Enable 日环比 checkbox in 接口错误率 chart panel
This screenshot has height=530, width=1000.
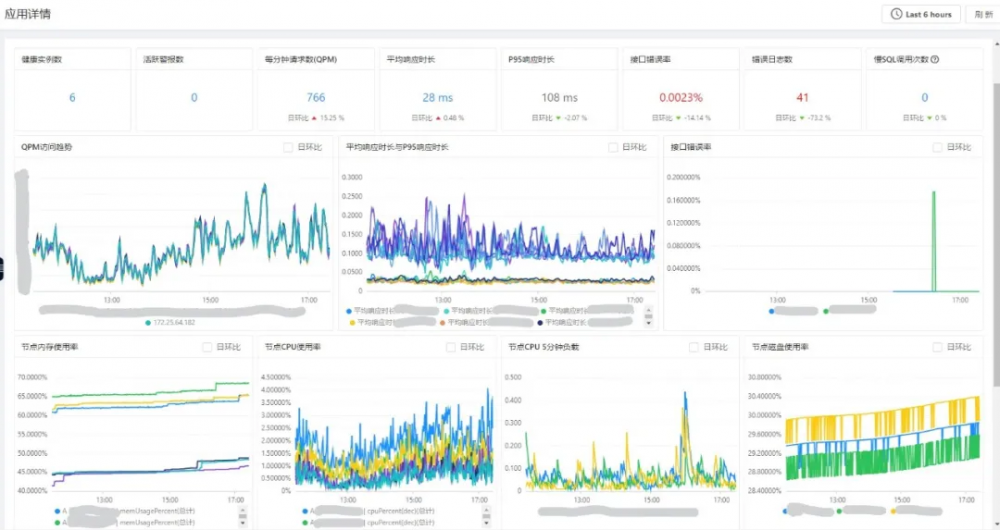coord(938,147)
